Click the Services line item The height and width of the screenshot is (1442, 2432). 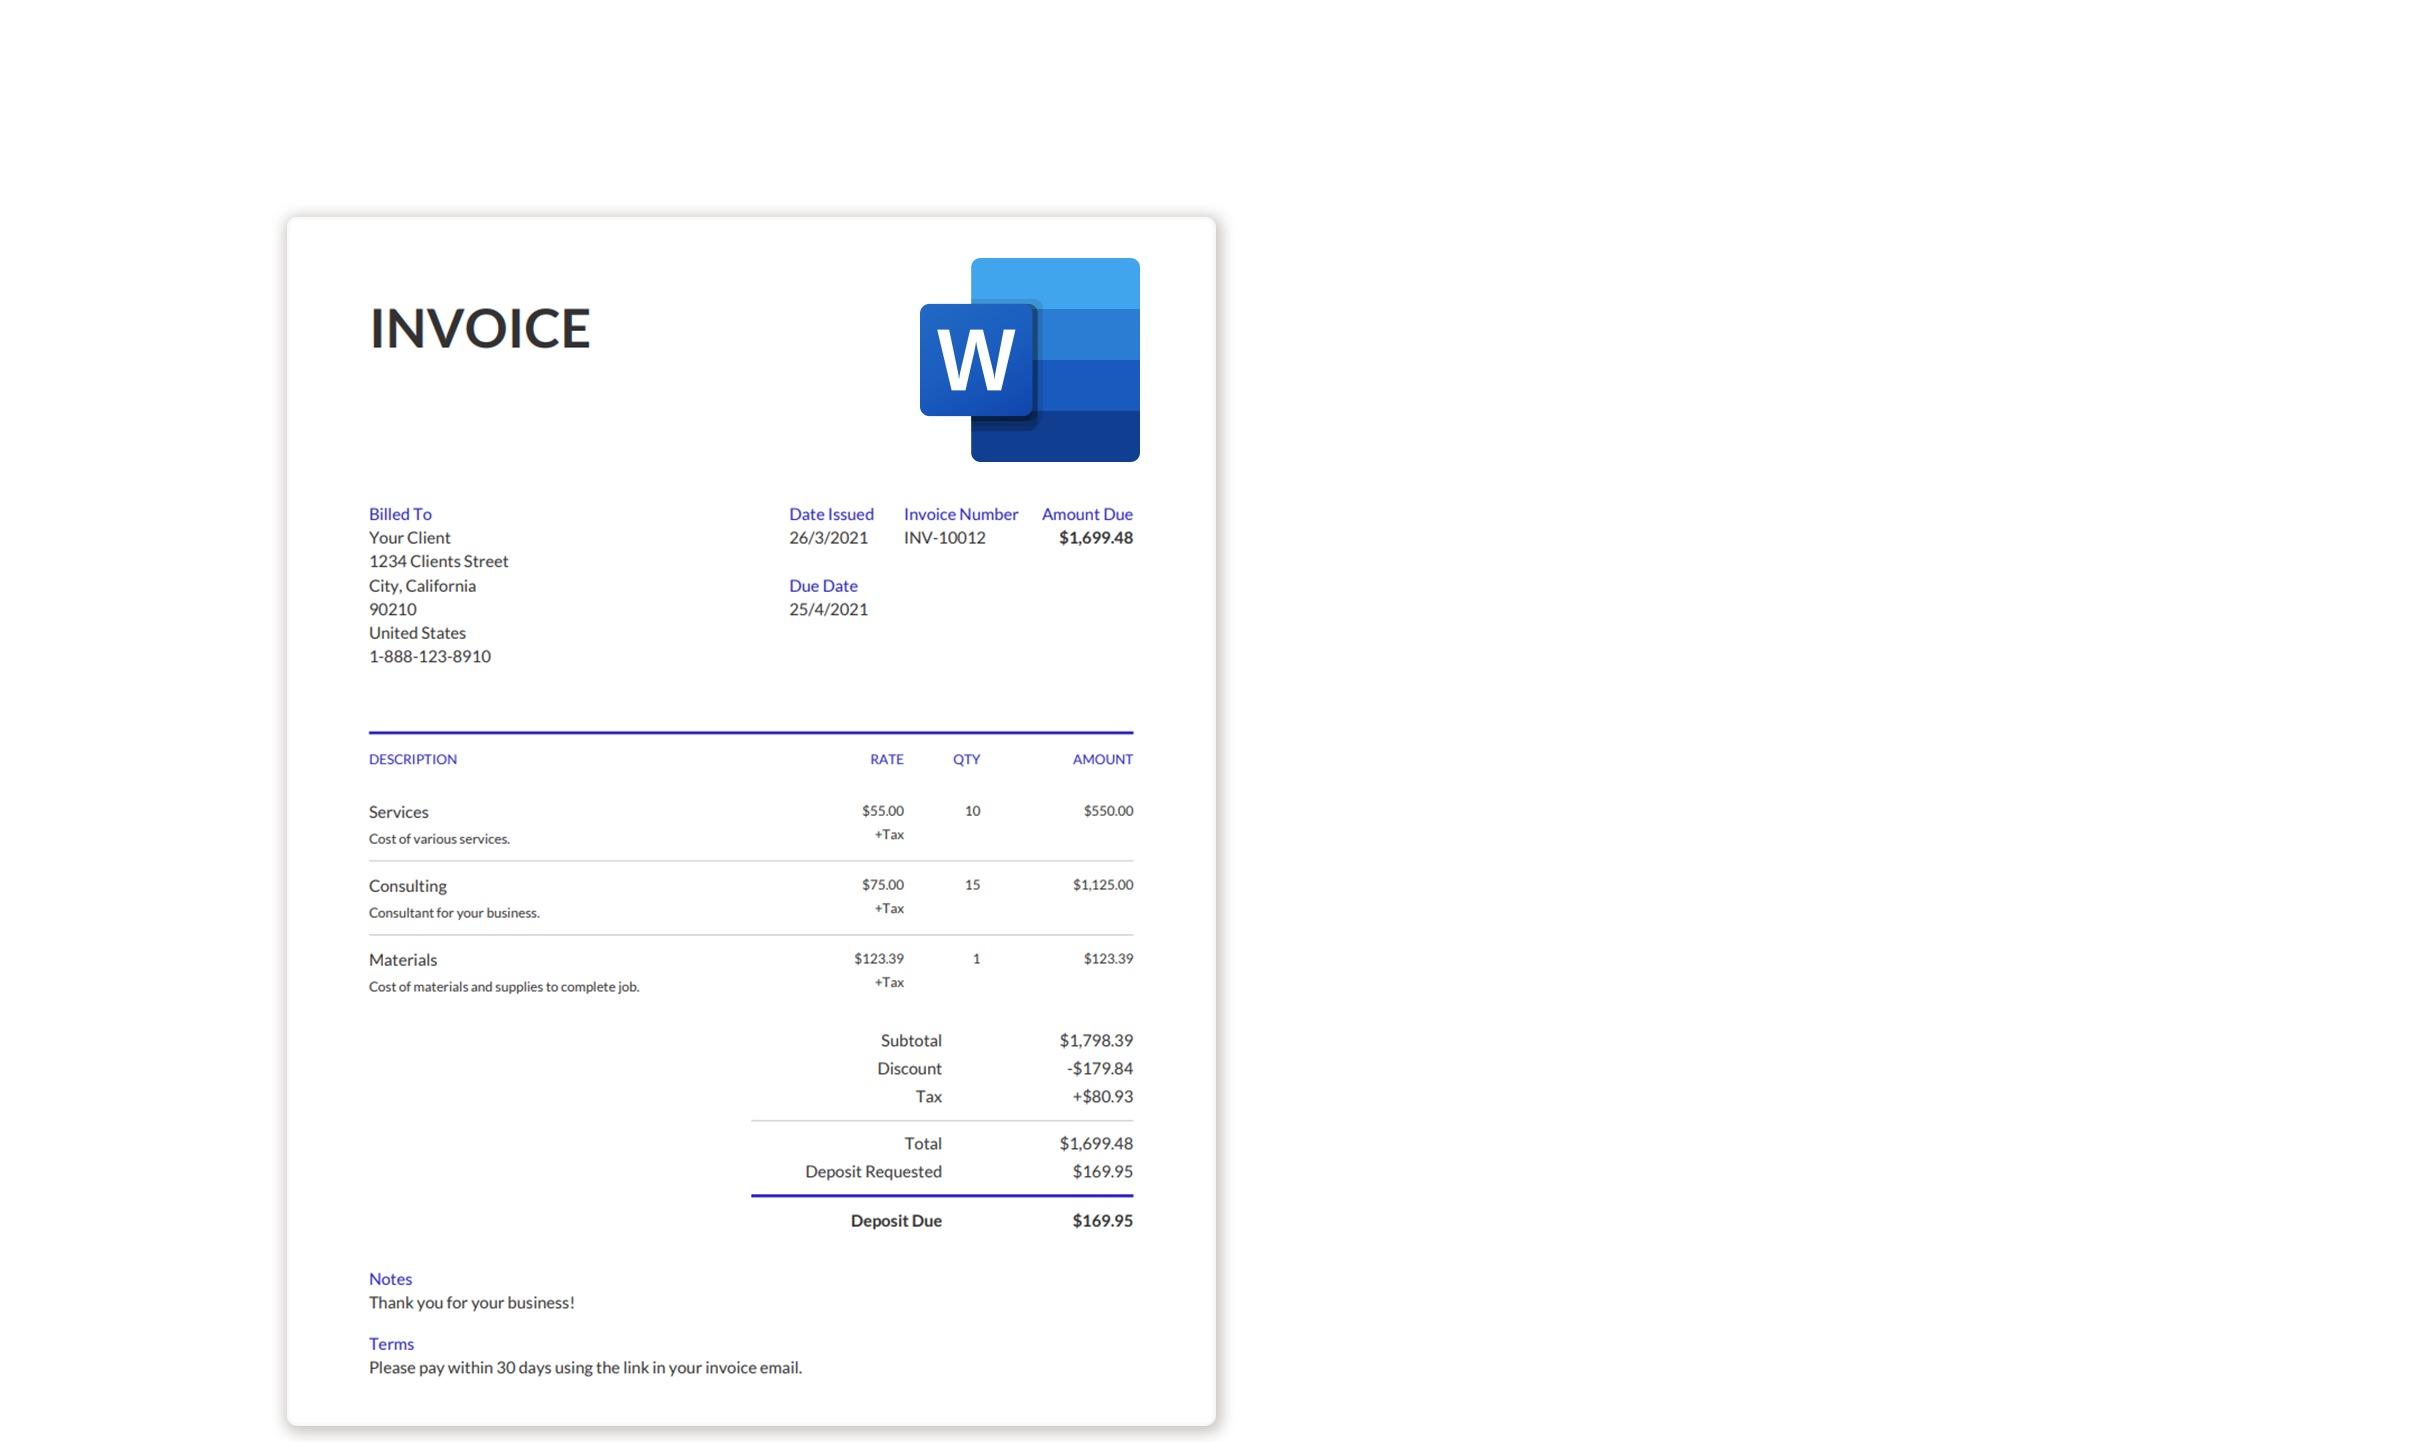(398, 811)
